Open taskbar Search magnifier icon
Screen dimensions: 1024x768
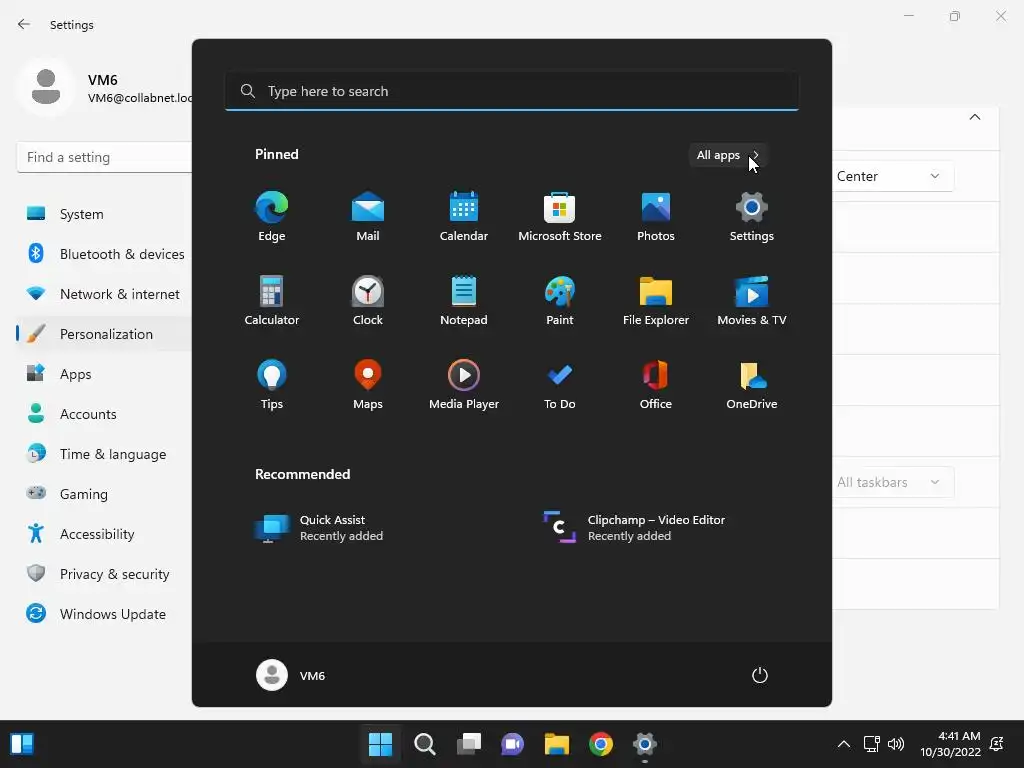coord(424,744)
